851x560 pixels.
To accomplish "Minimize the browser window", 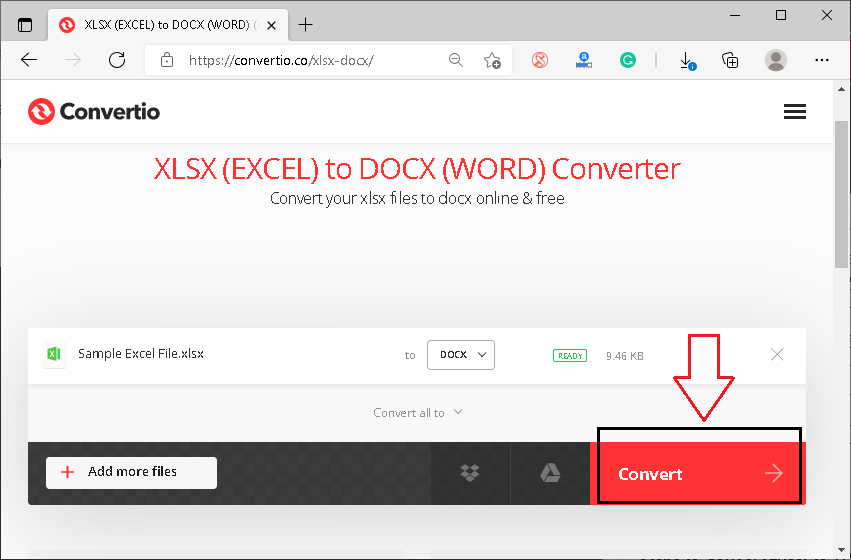I will (x=735, y=15).
